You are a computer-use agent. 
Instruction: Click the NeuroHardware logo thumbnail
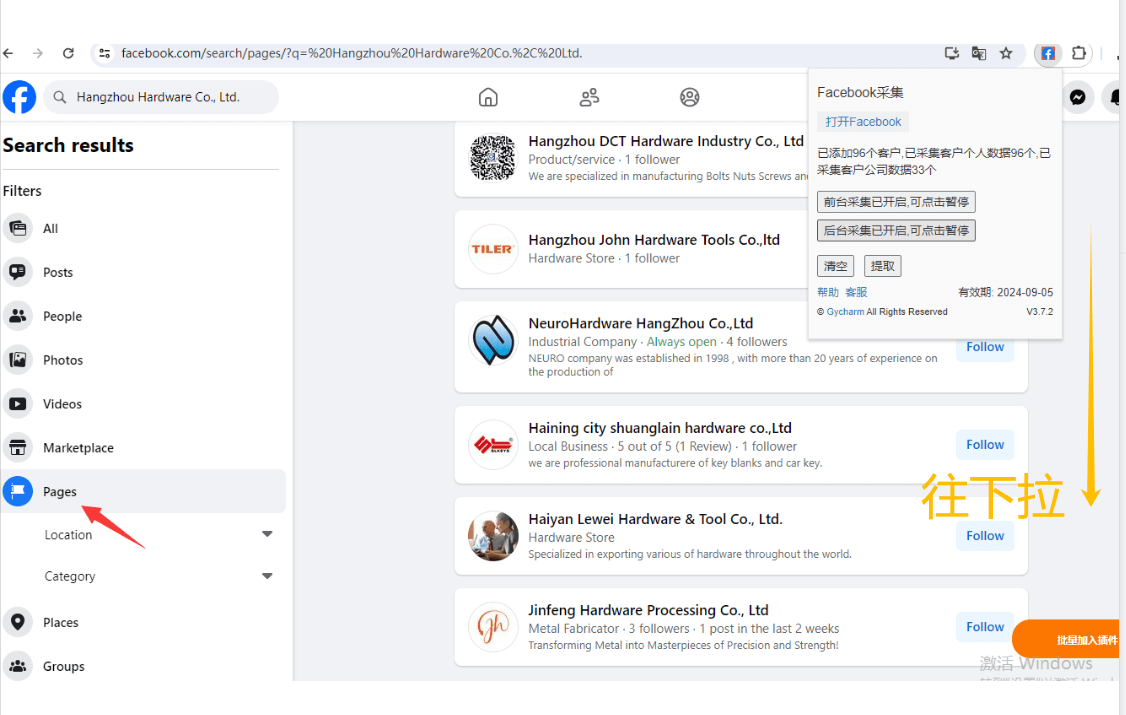(493, 340)
